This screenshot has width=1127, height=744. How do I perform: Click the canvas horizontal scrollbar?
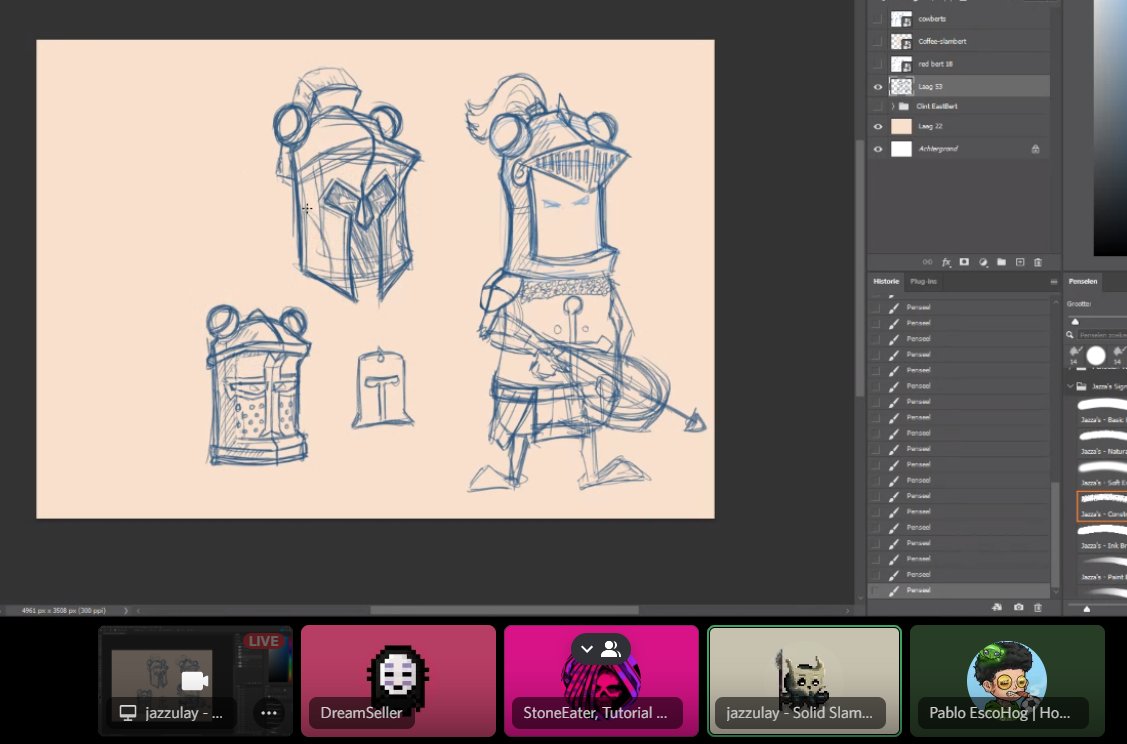[x=504, y=610]
